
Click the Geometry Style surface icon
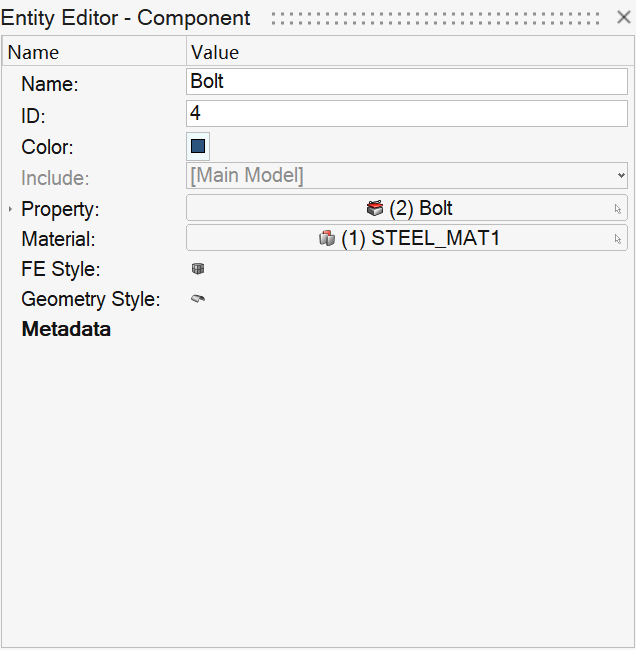[198, 299]
